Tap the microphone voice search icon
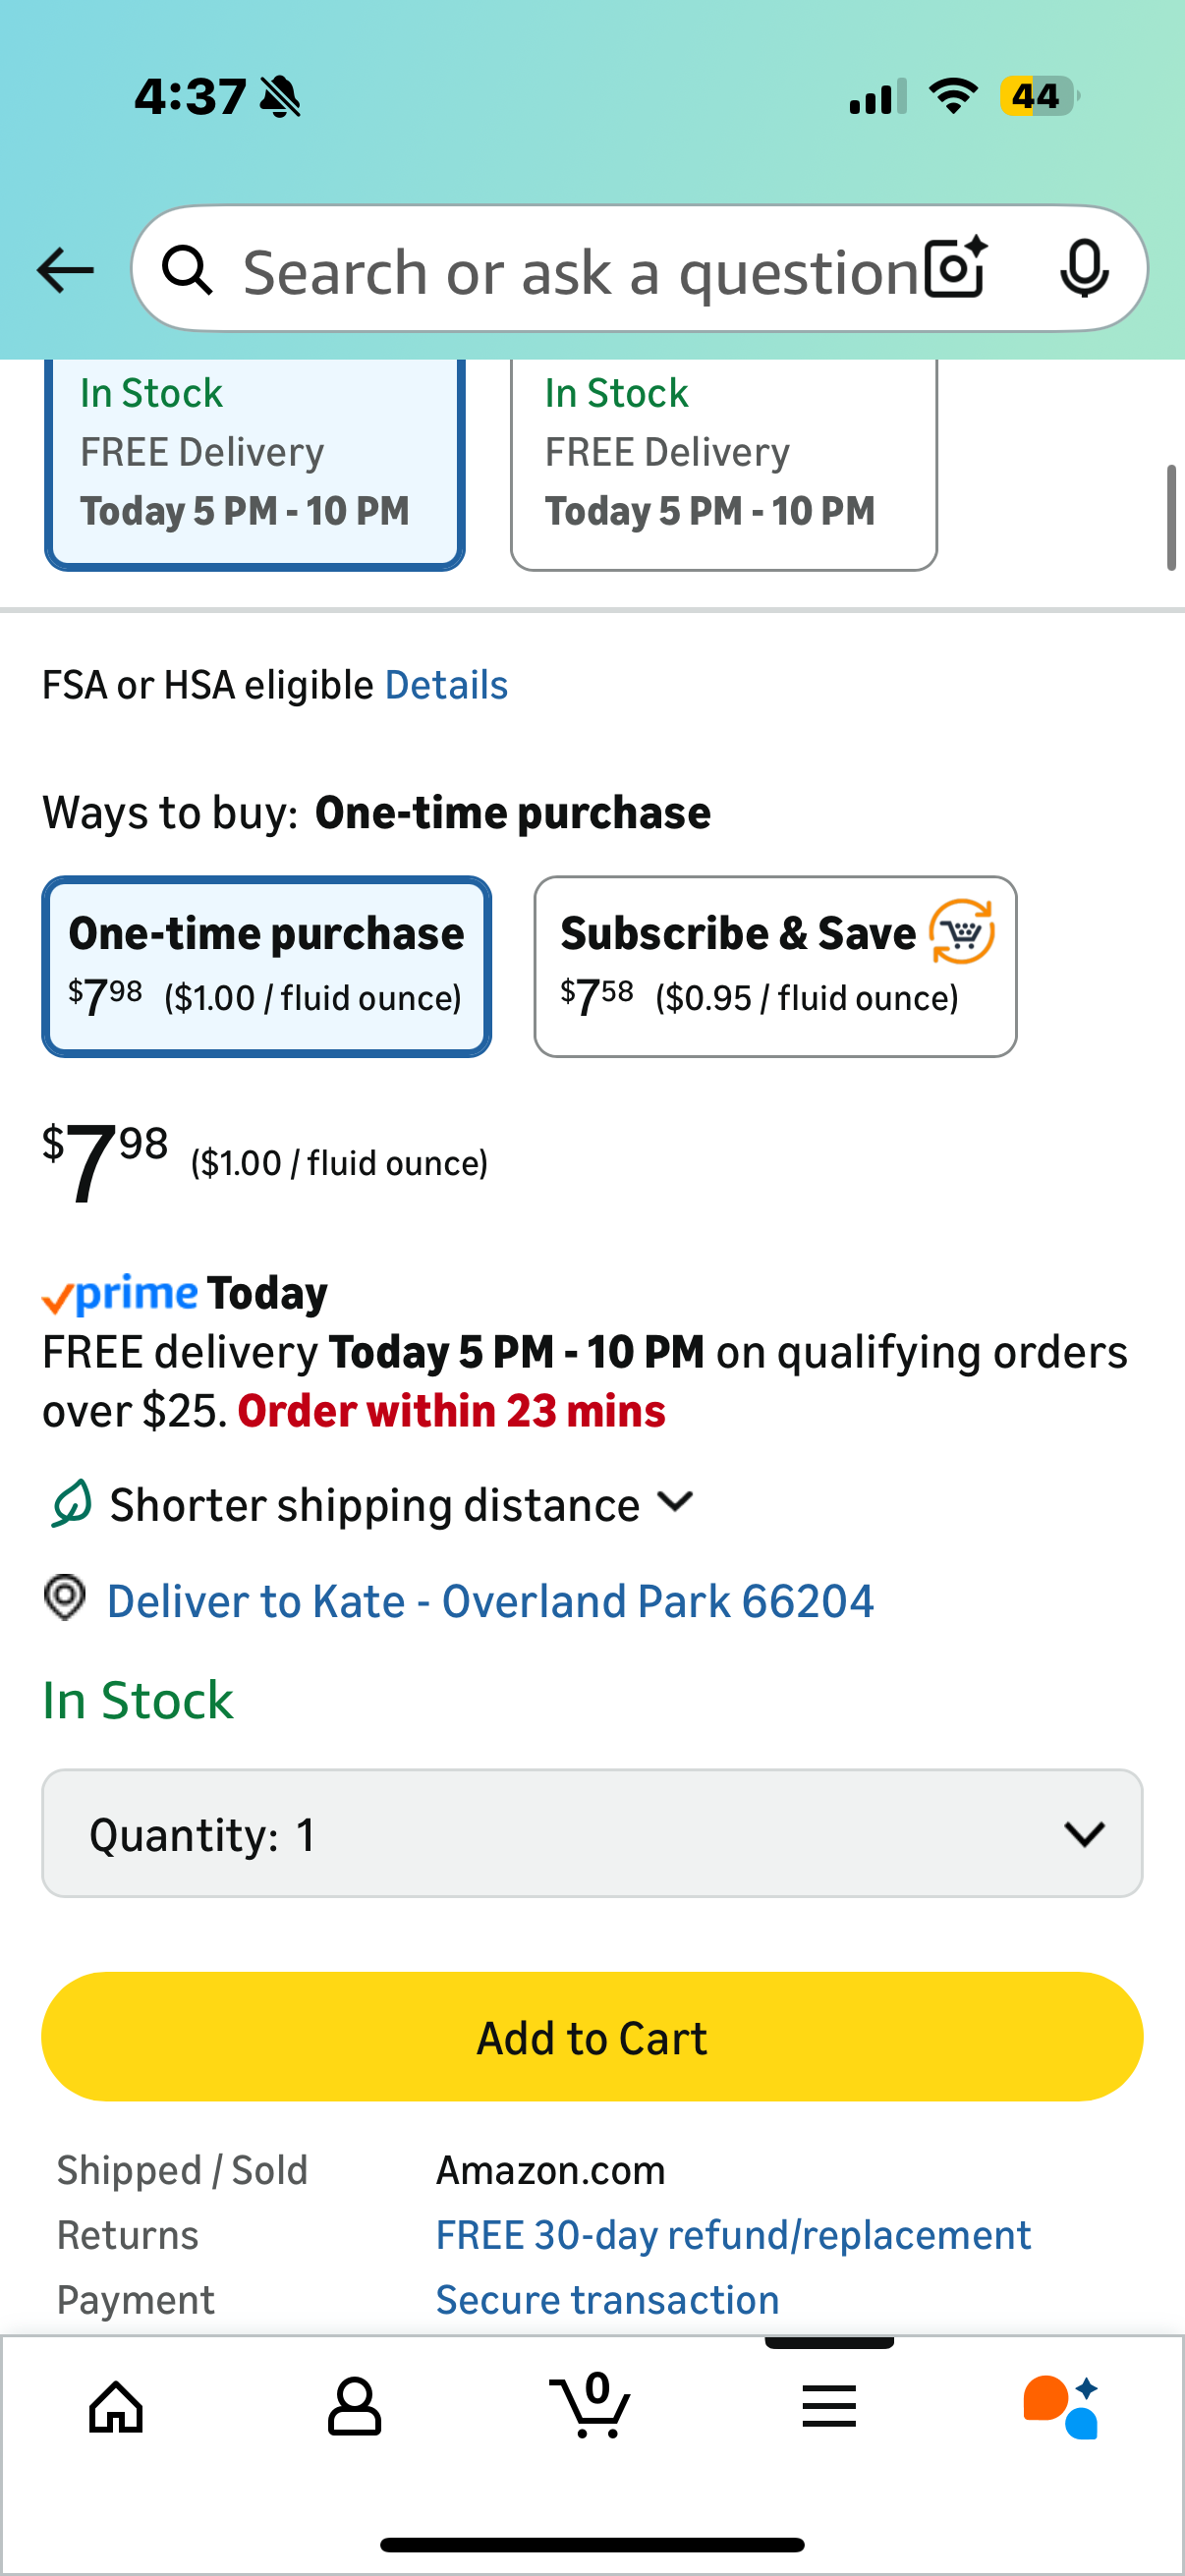The height and width of the screenshot is (2576, 1185). coord(1083,269)
